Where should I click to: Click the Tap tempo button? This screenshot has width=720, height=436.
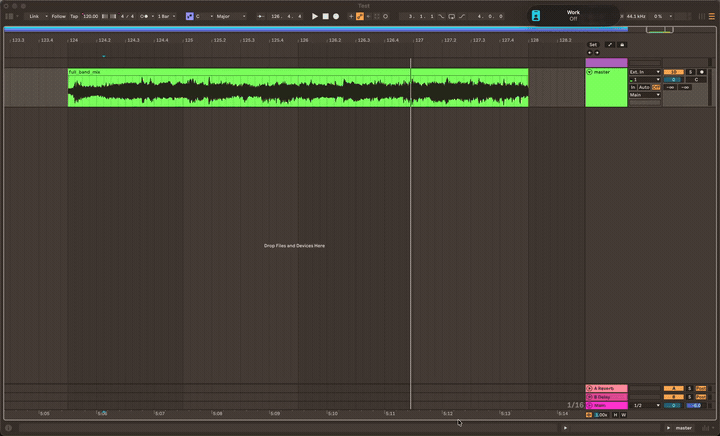[x=74, y=16]
